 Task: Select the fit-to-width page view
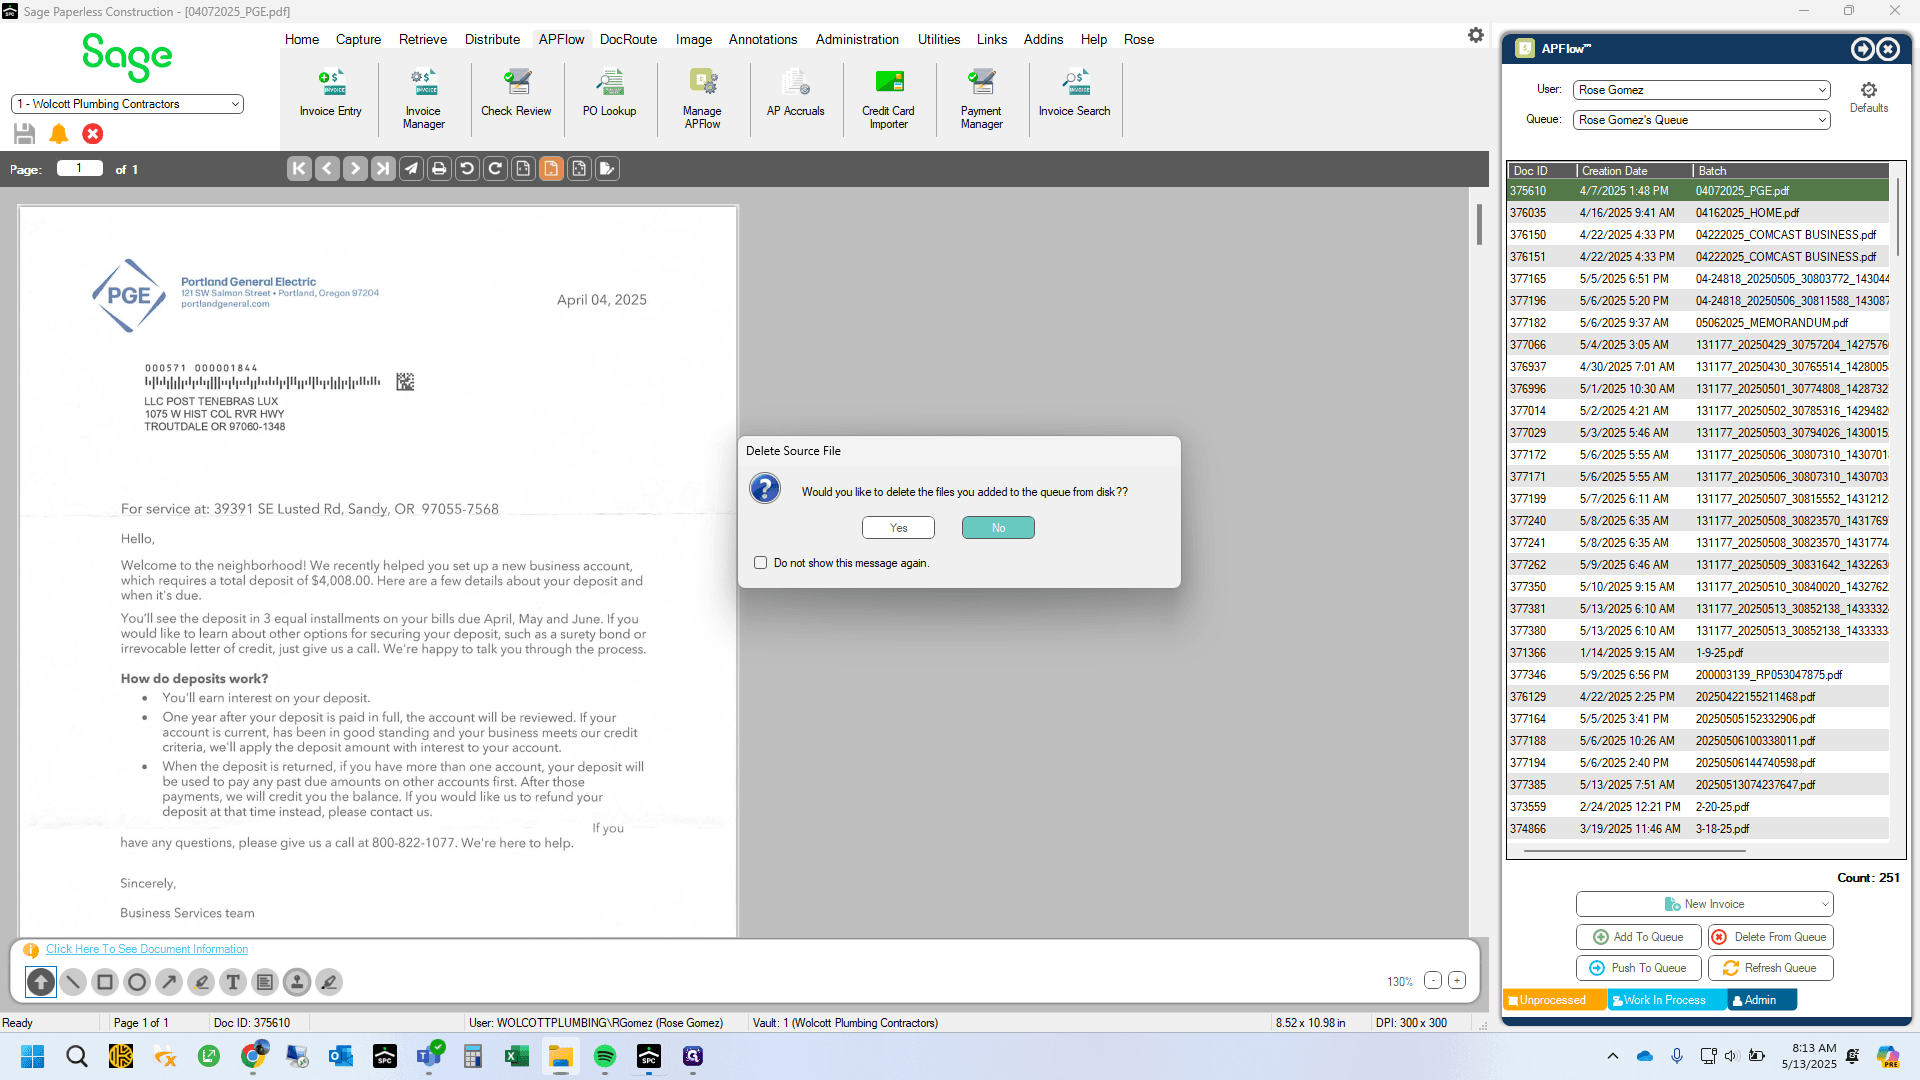point(523,169)
